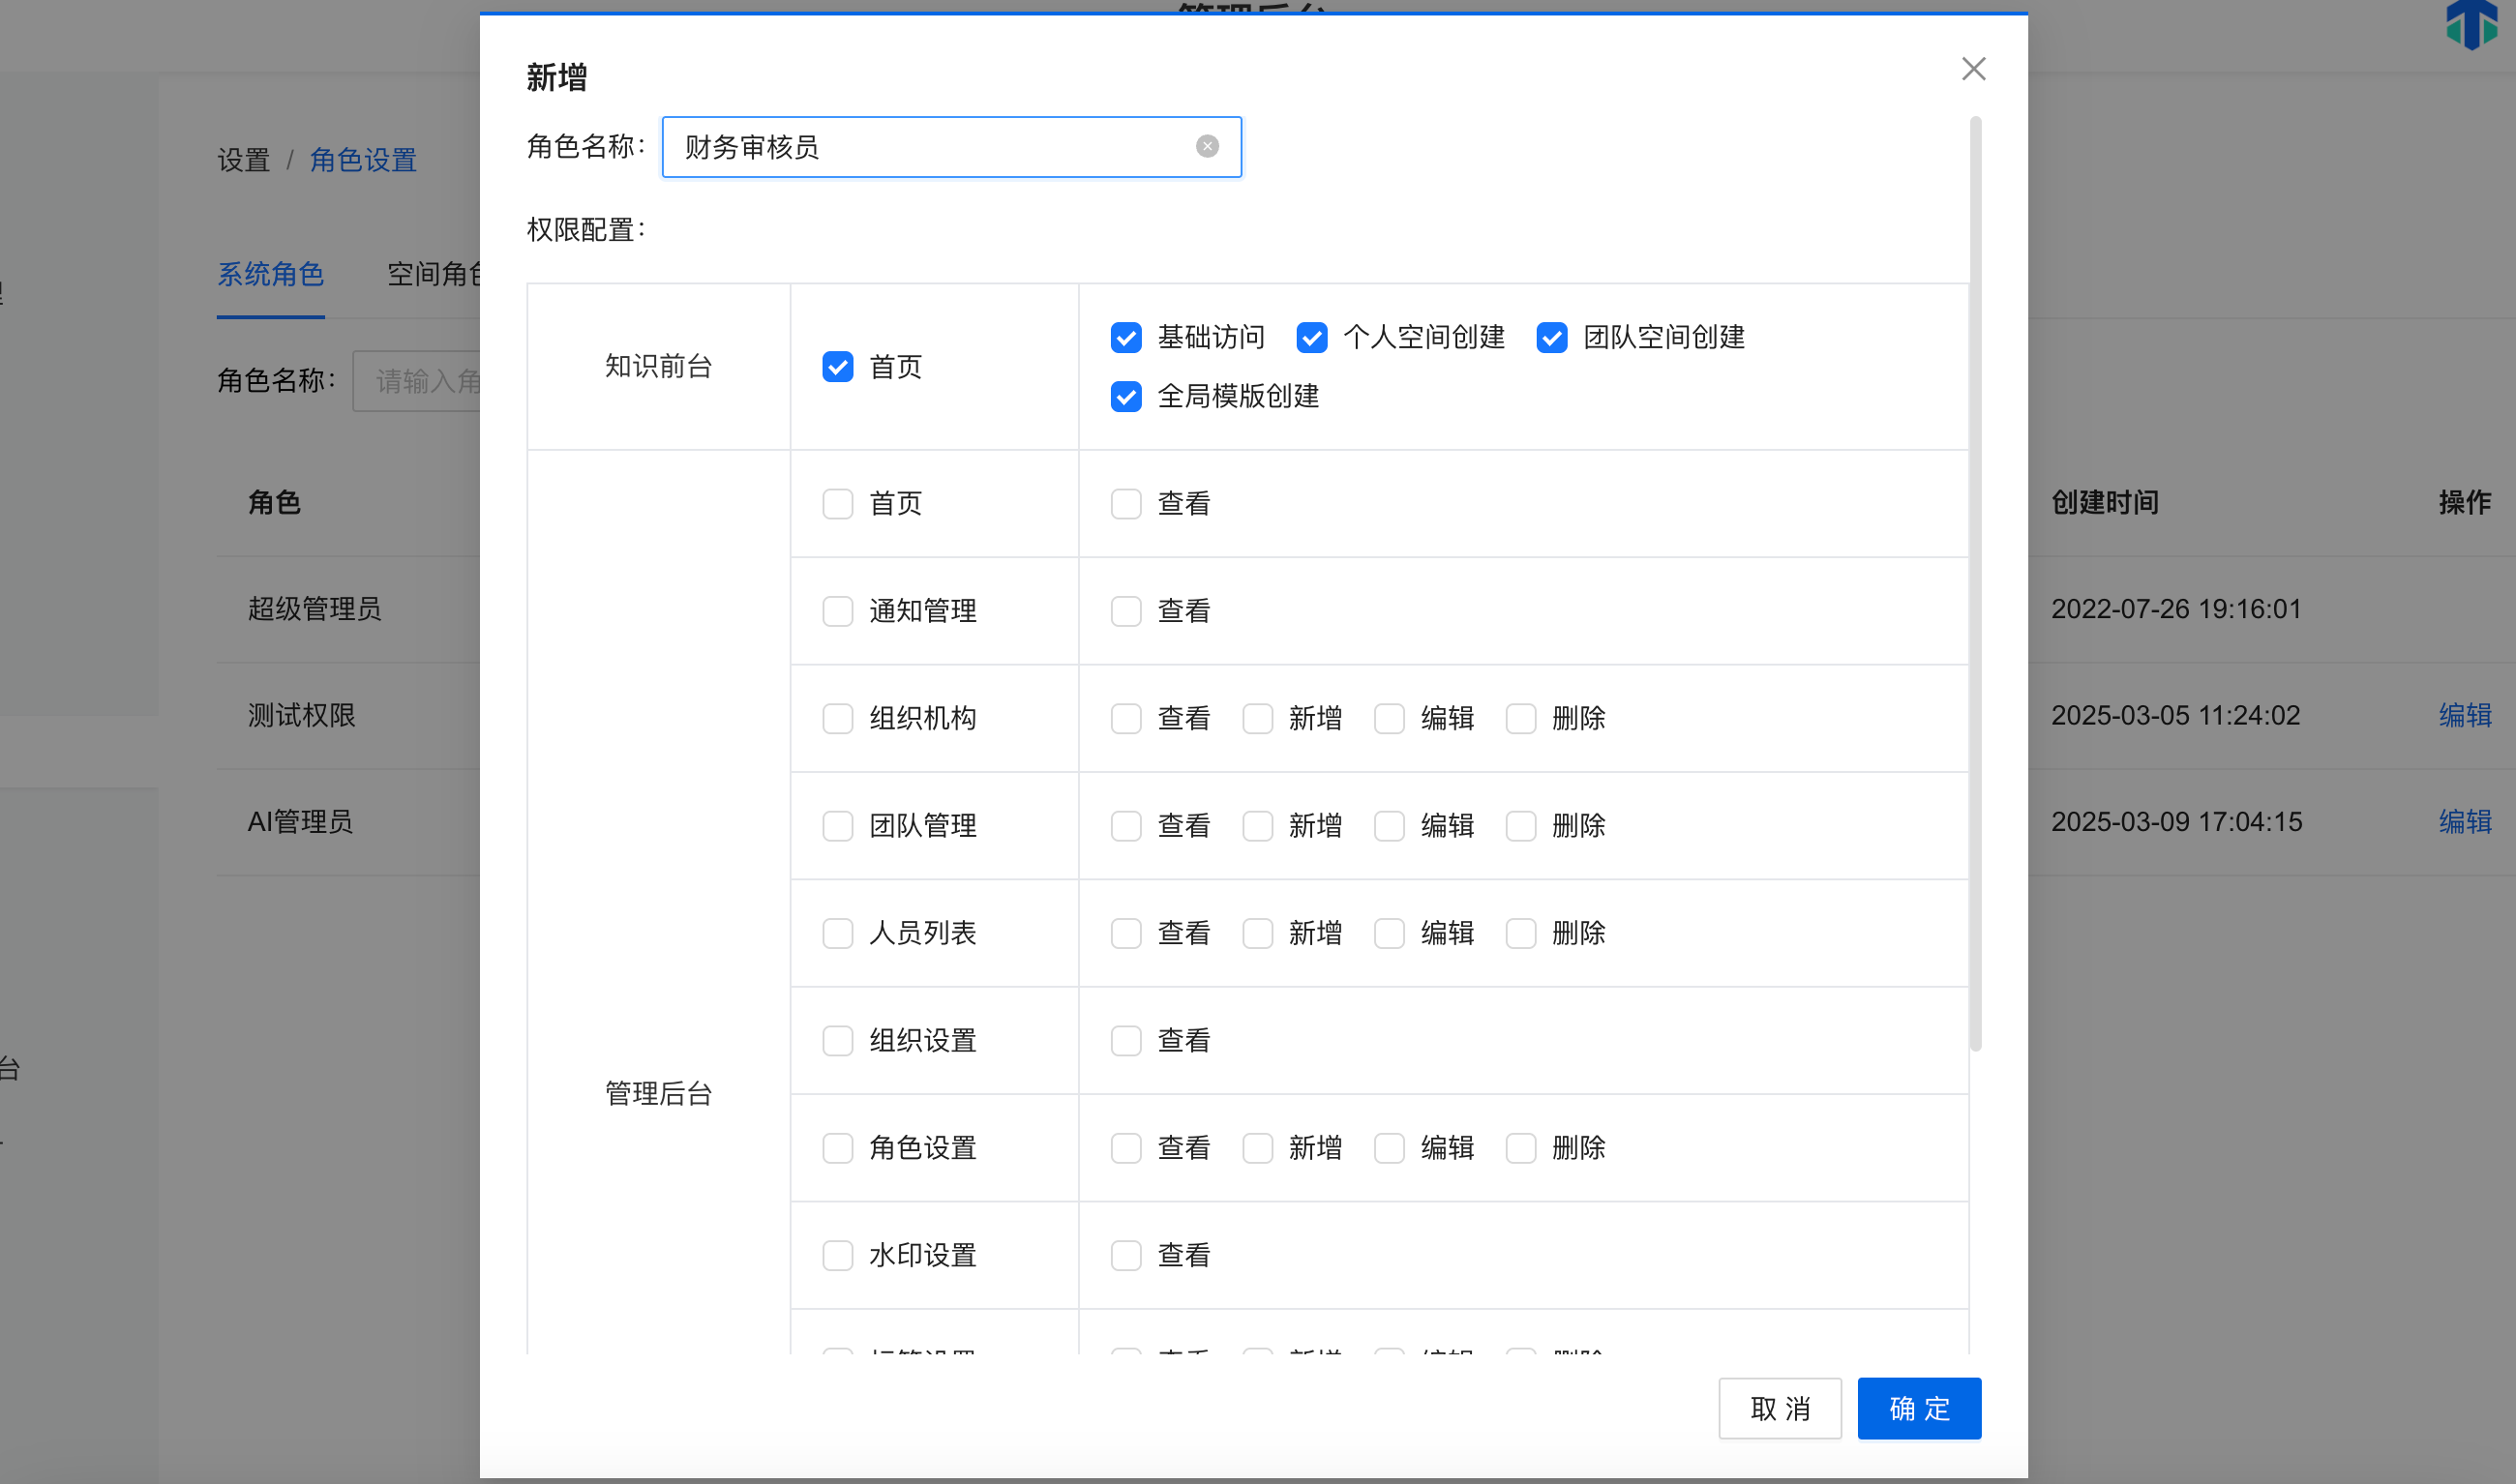Screen dimensions: 2516x1484
Task: Click the 设置 breadcrumb item
Action: pyautogui.click(x=244, y=160)
